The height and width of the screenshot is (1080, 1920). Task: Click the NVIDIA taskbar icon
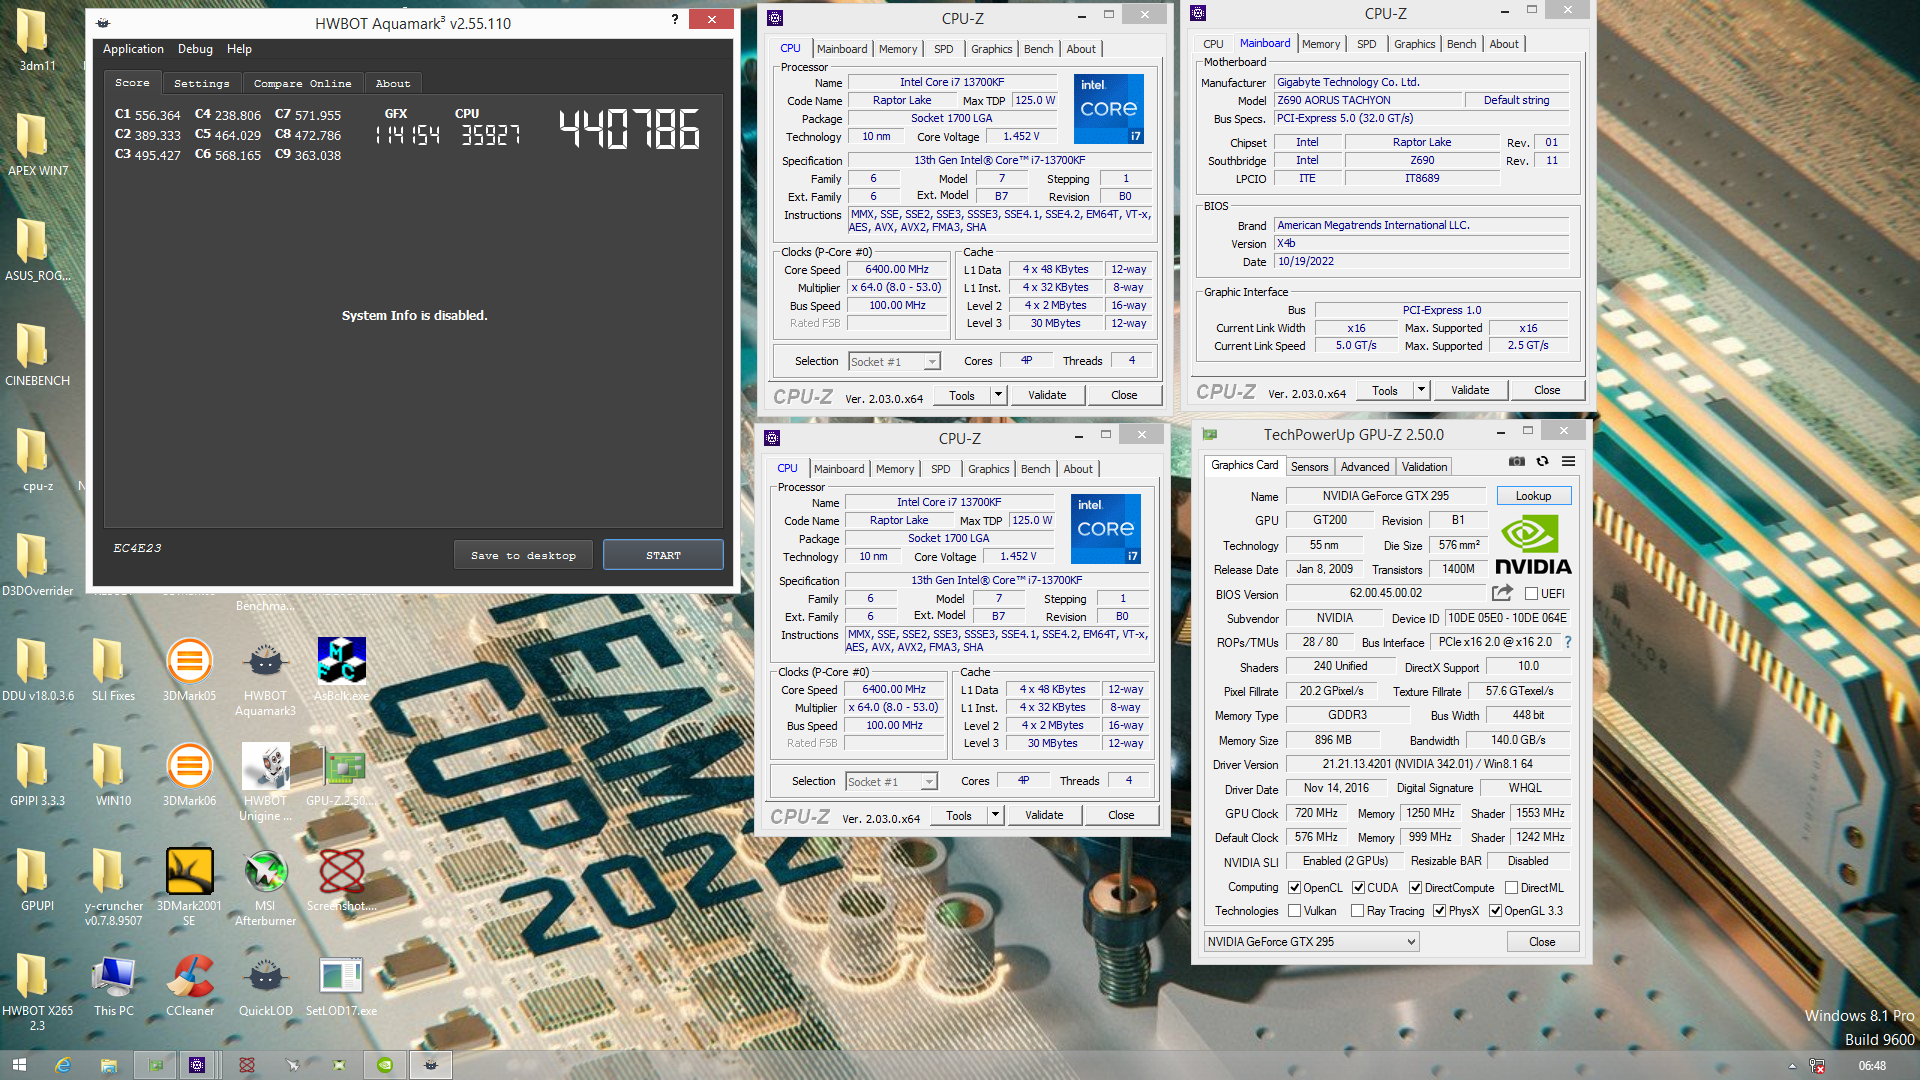(x=385, y=1065)
